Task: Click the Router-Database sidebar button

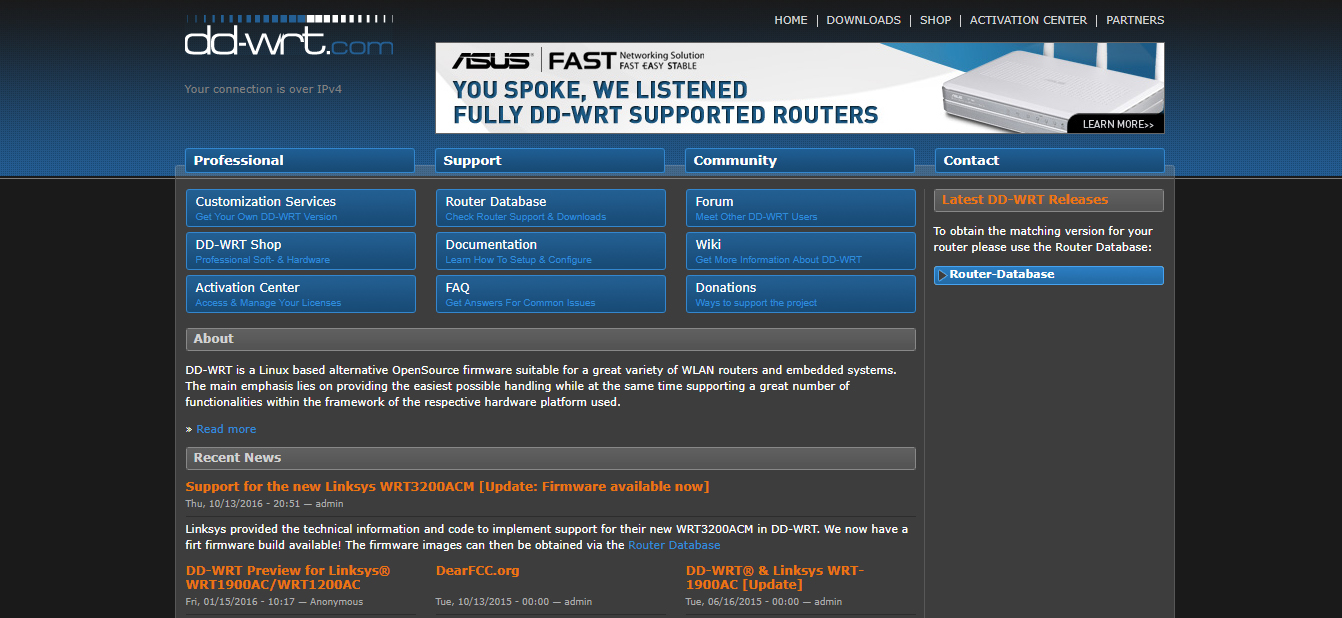Action: point(1049,275)
